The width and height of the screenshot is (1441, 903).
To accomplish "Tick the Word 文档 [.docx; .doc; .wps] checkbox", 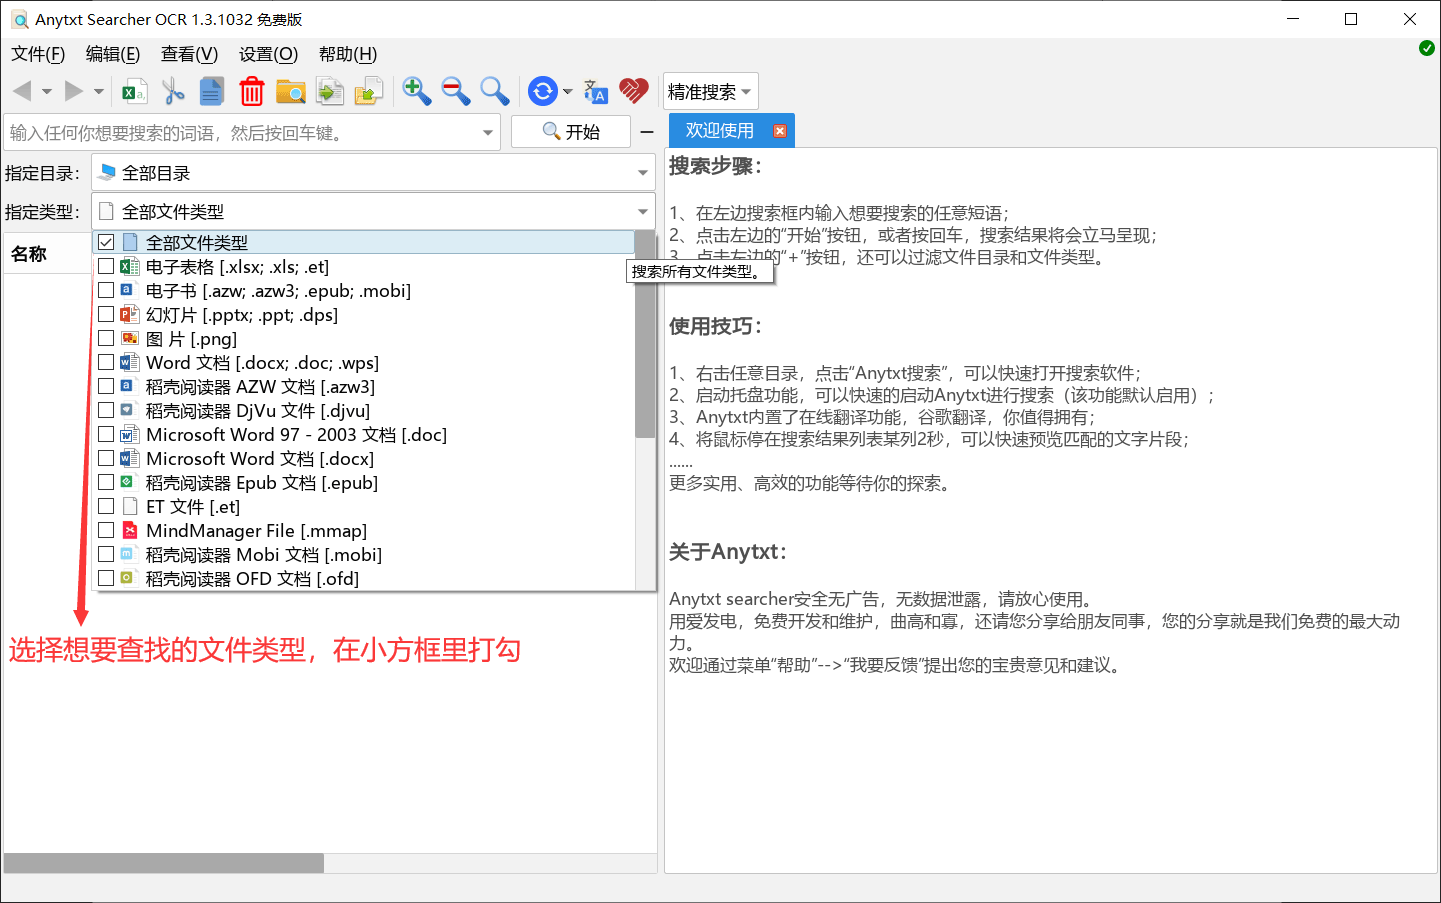I will click(106, 362).
